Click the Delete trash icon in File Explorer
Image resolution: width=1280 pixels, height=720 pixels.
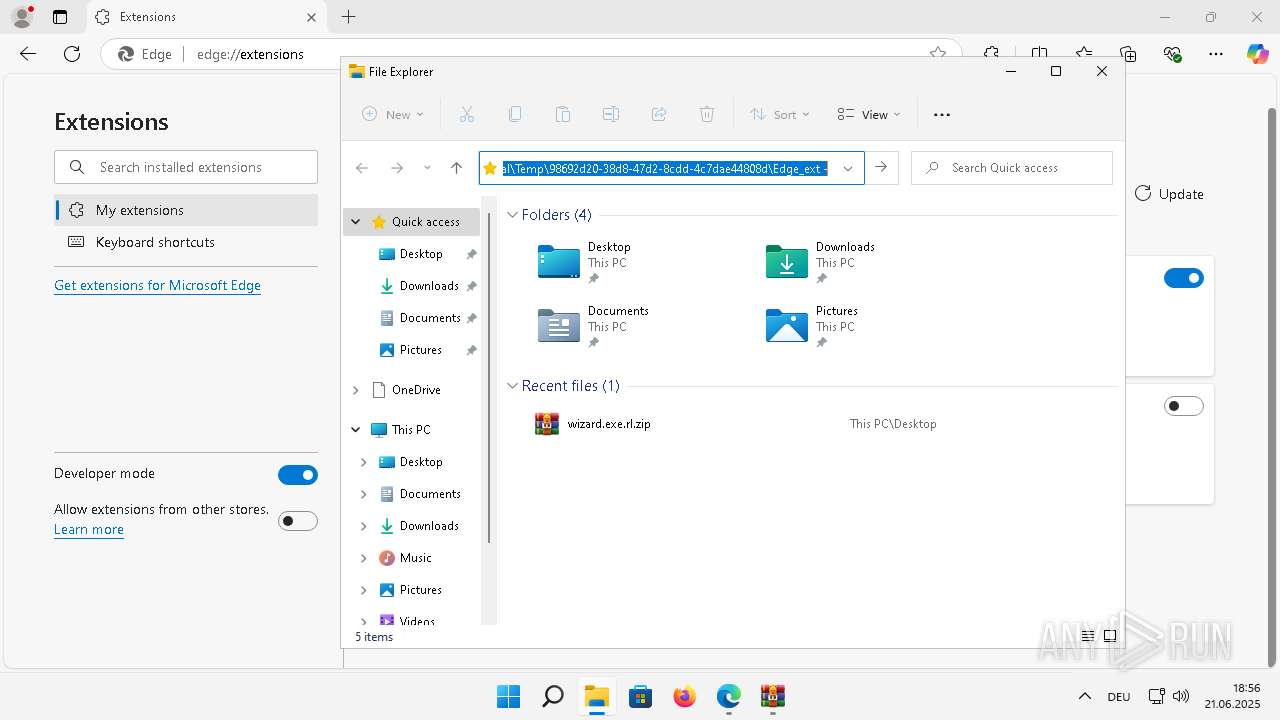[707, 114]
